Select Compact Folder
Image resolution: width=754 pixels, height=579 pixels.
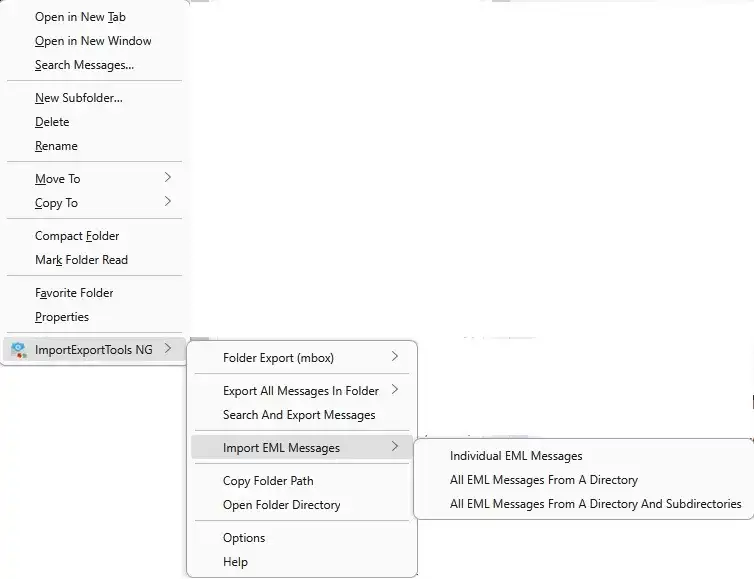(94, 236)
